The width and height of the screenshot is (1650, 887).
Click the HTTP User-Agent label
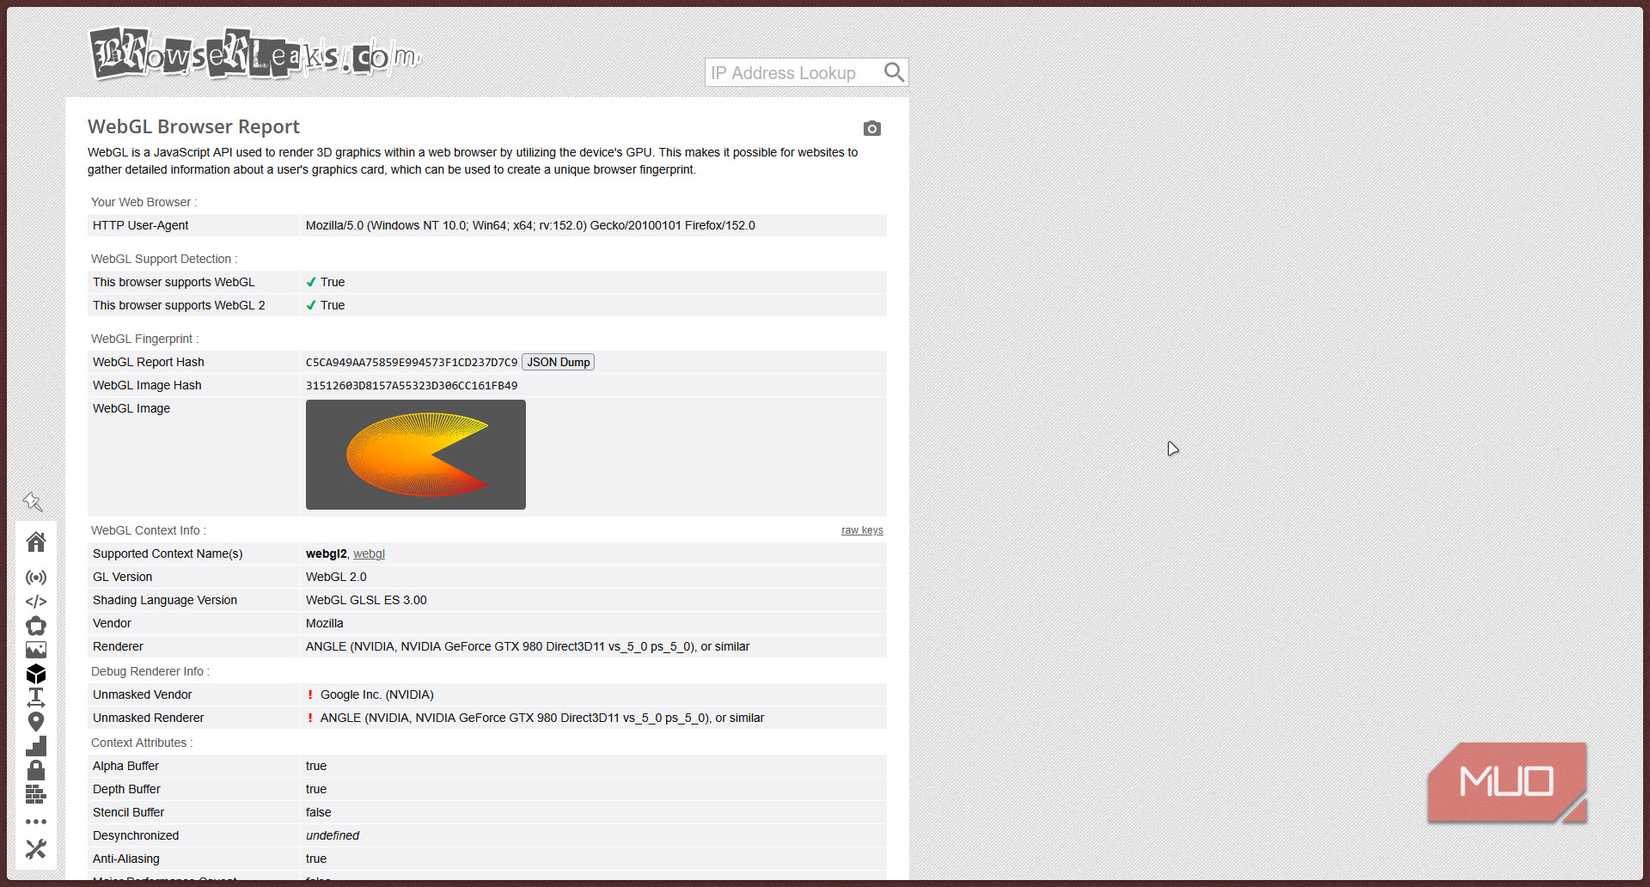[140, 226]
